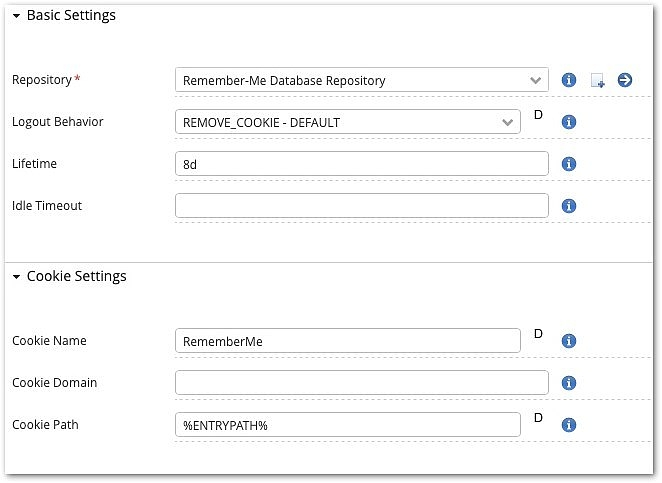Focus the empty Idle Timeout field
This screenshot has height=483, width=662.
[x=361, y=206]
